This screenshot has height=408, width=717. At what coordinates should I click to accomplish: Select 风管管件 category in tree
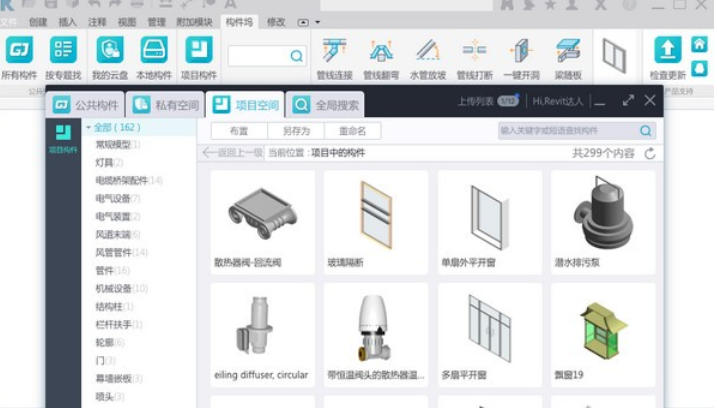[121, 253]
